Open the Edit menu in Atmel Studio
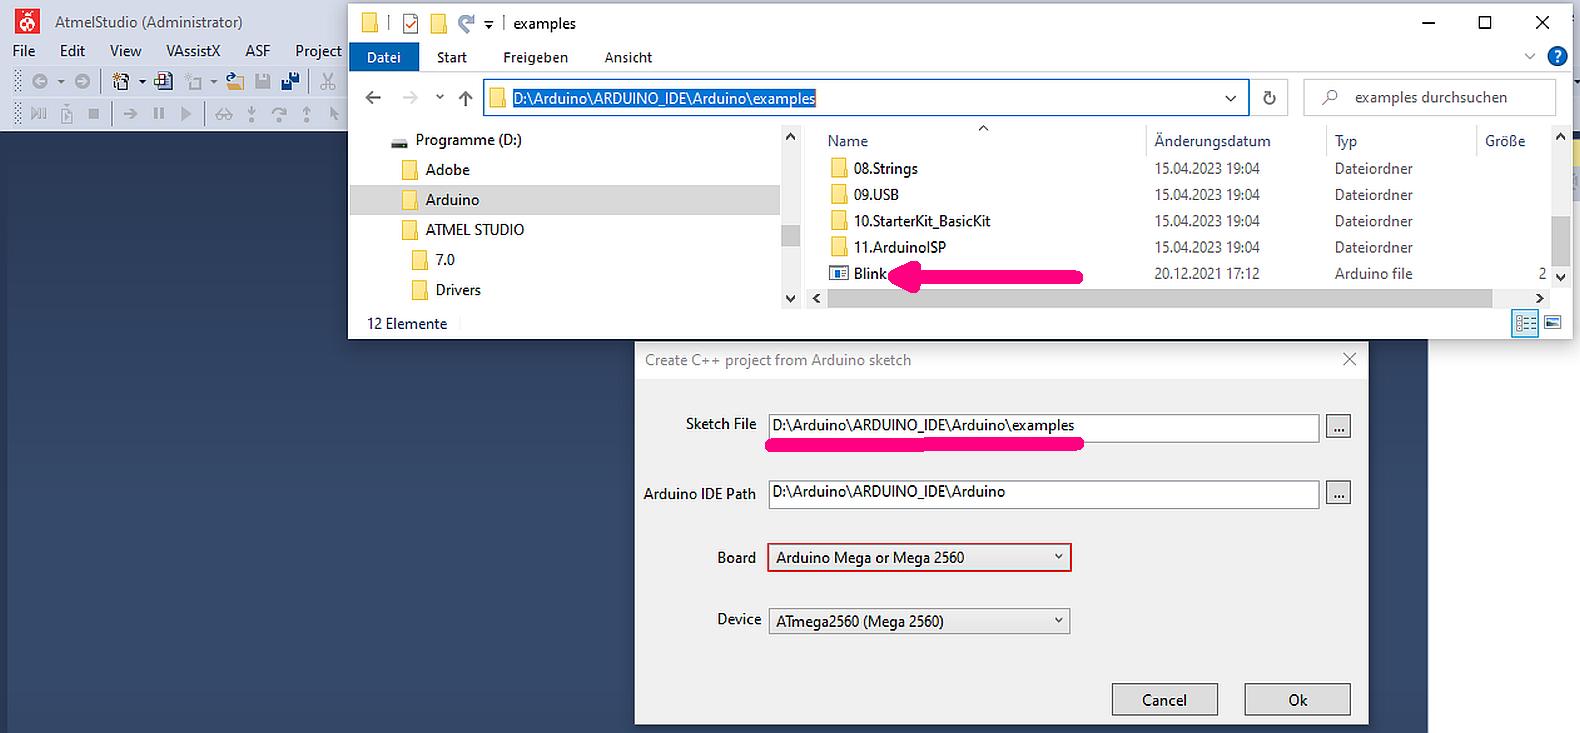Image resolution: width=1580 pixels, height=733 pixels. pyautogui.click(x=72, y=50)
